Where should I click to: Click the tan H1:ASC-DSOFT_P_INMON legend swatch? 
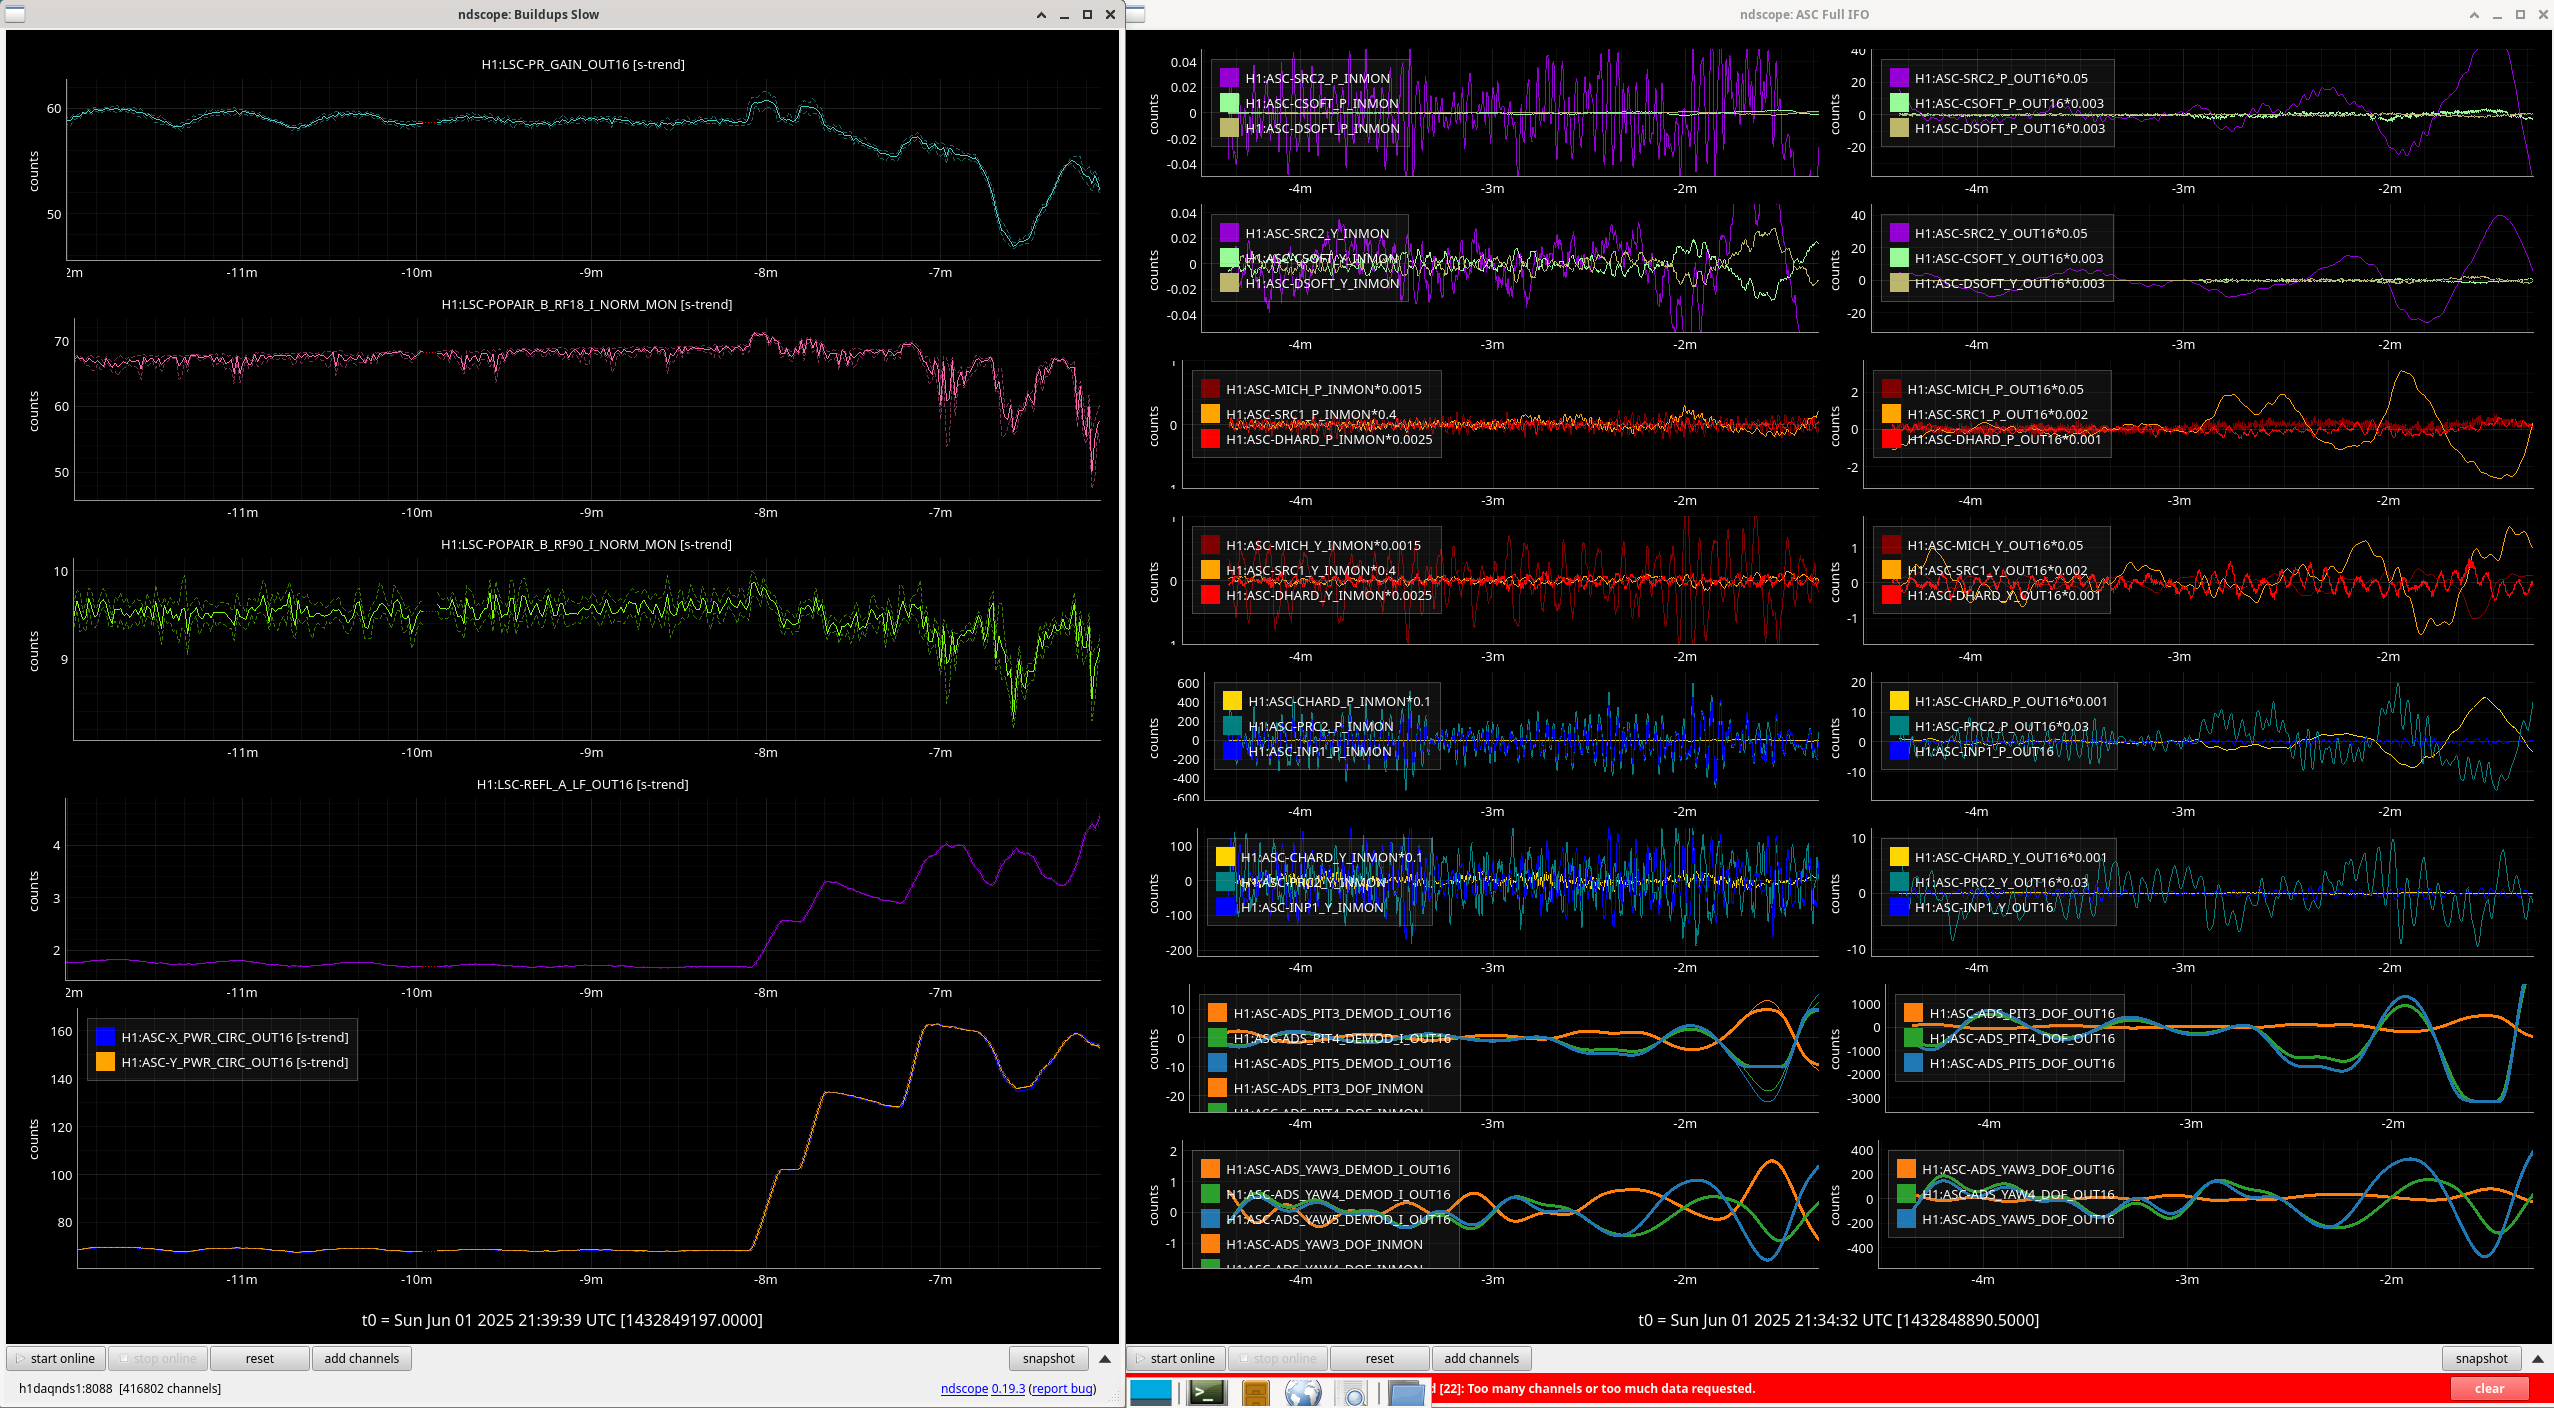[1229, 128]
